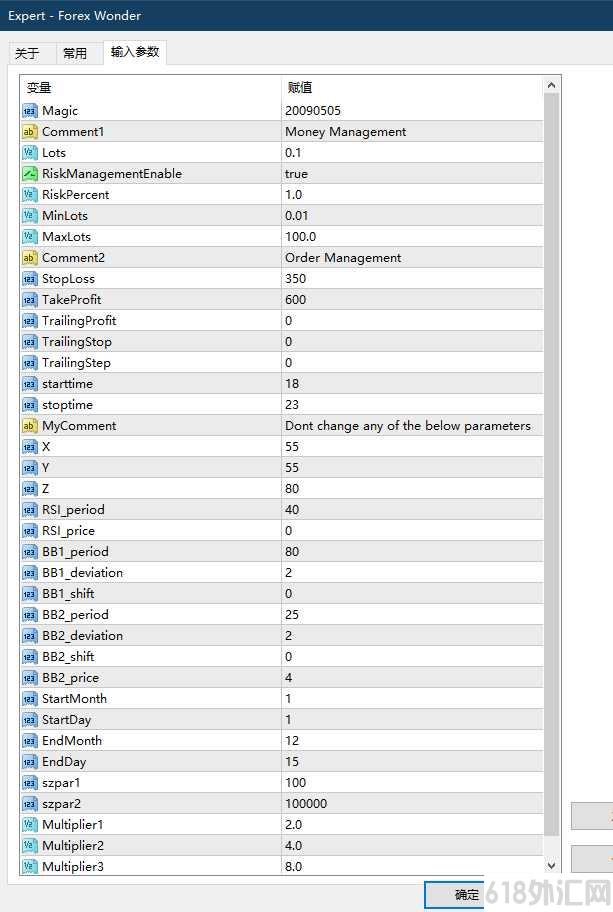Click the scroll up arrow of parameter list
The height and width of the screenshot is (912, 613).
pos(551,86)
